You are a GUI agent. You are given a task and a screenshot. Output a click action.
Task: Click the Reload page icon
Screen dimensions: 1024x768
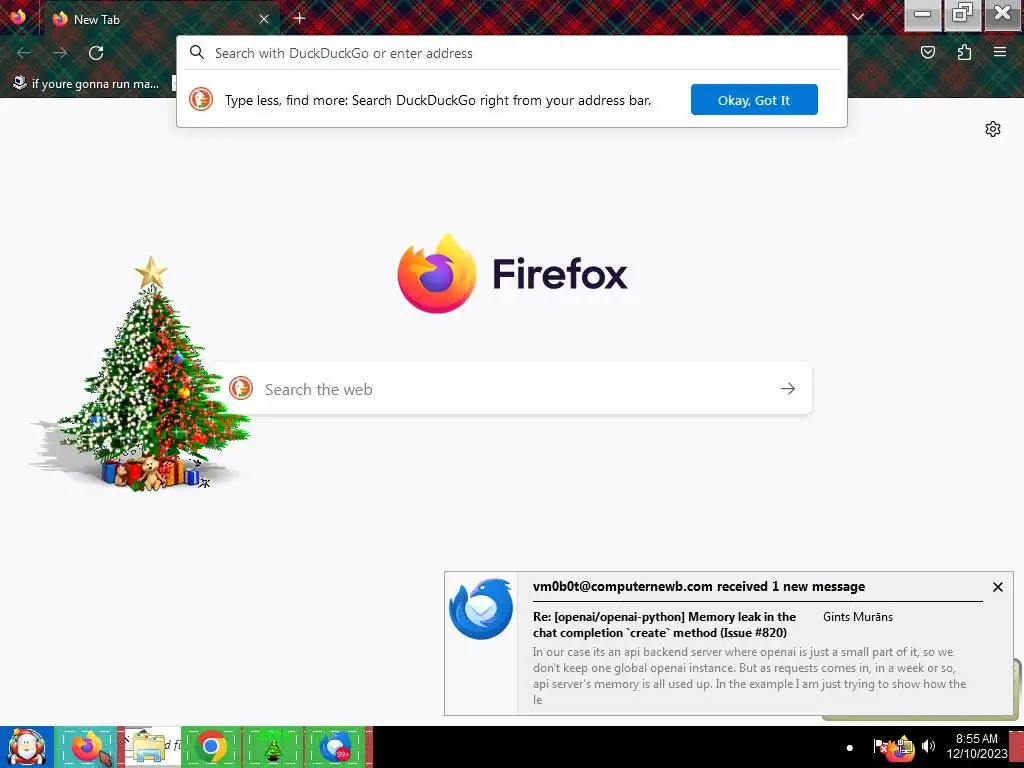pyautogui.click(x=96, y=53)
